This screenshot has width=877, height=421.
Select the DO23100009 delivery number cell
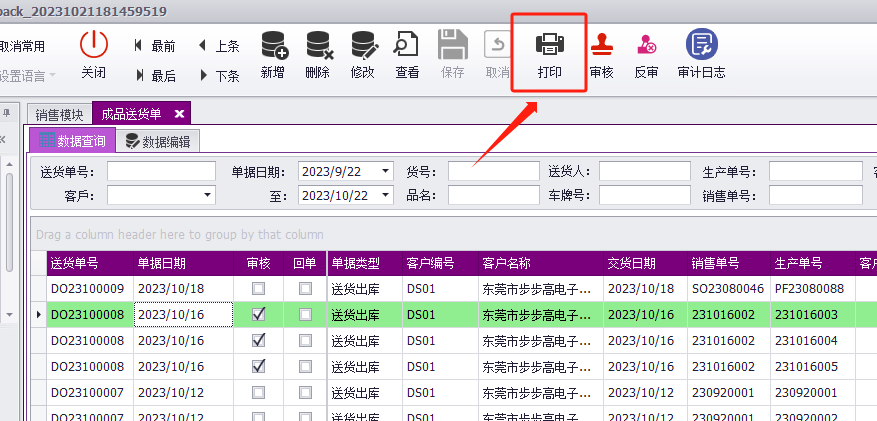[x=90, y=288]
